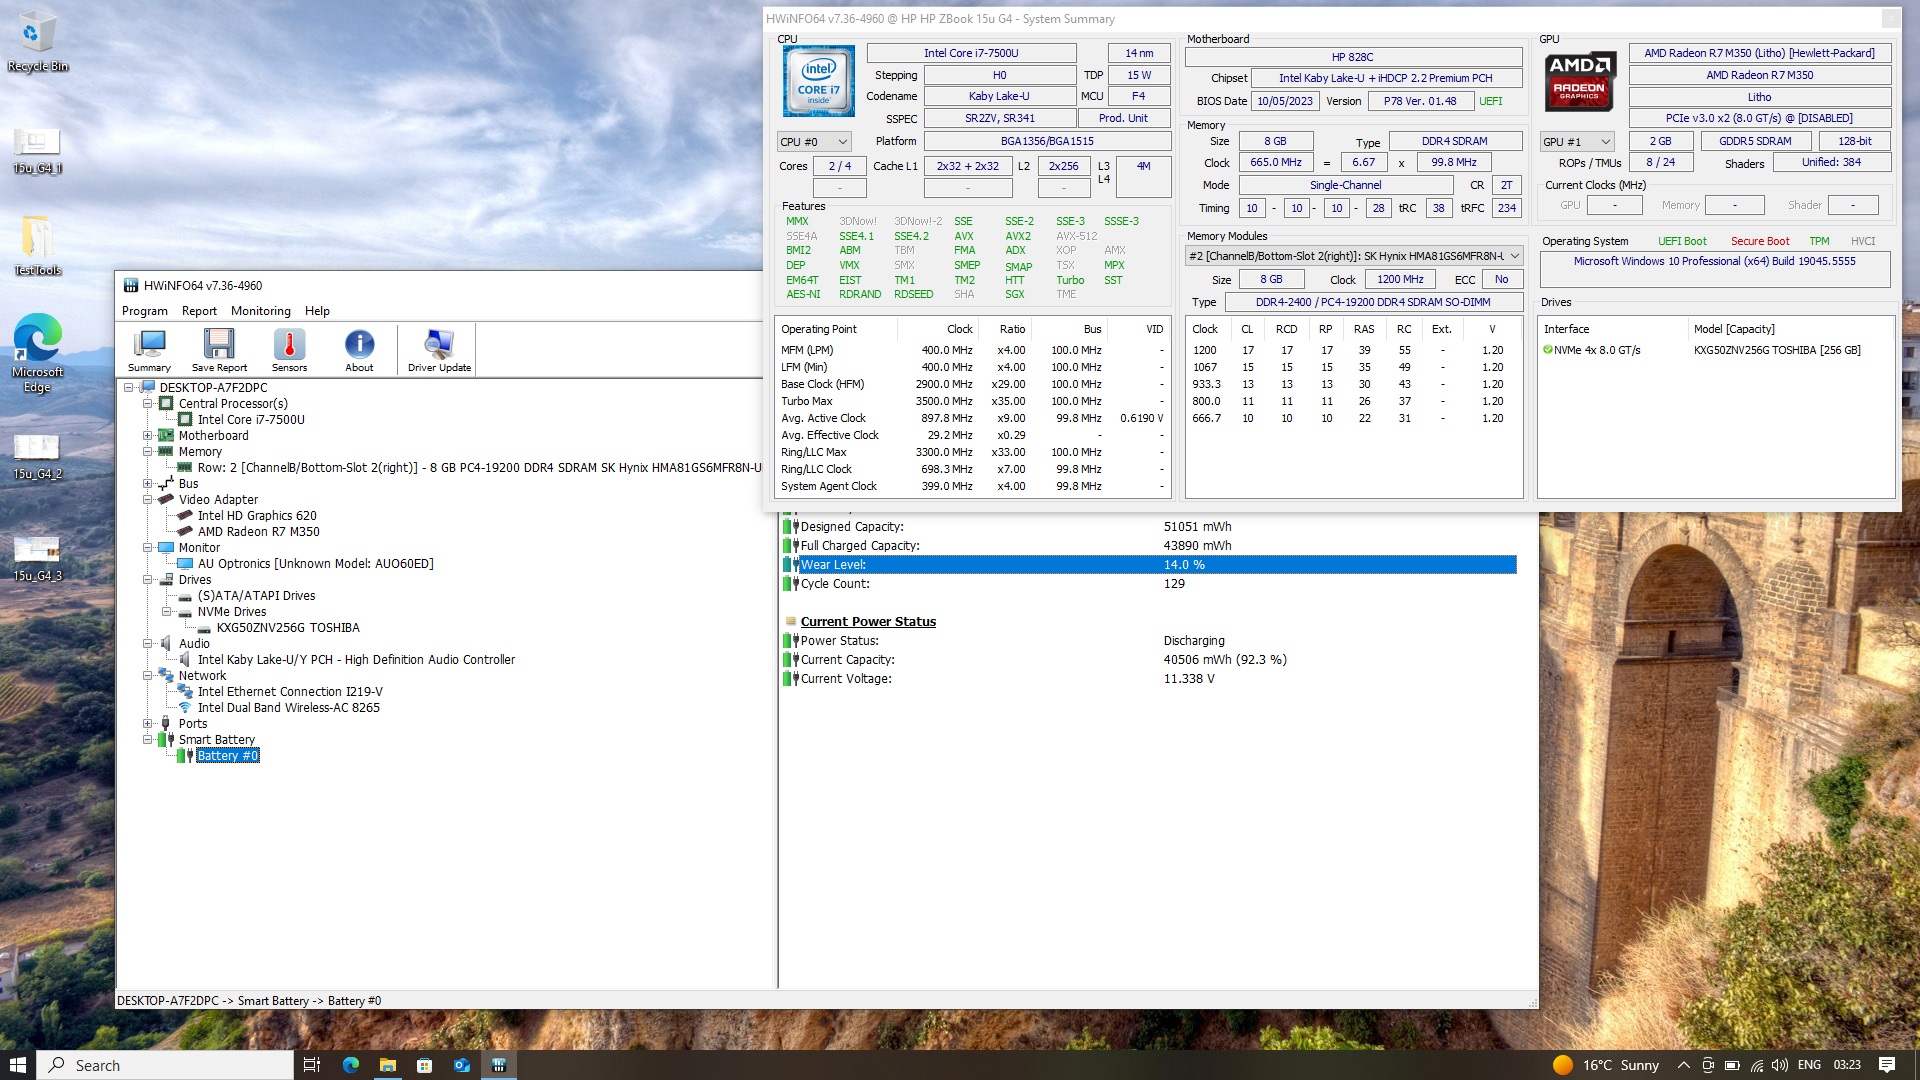This screenshot has width=1920, height=1080.
Task: Open the Monitoring menu
Action: point(261,311)
